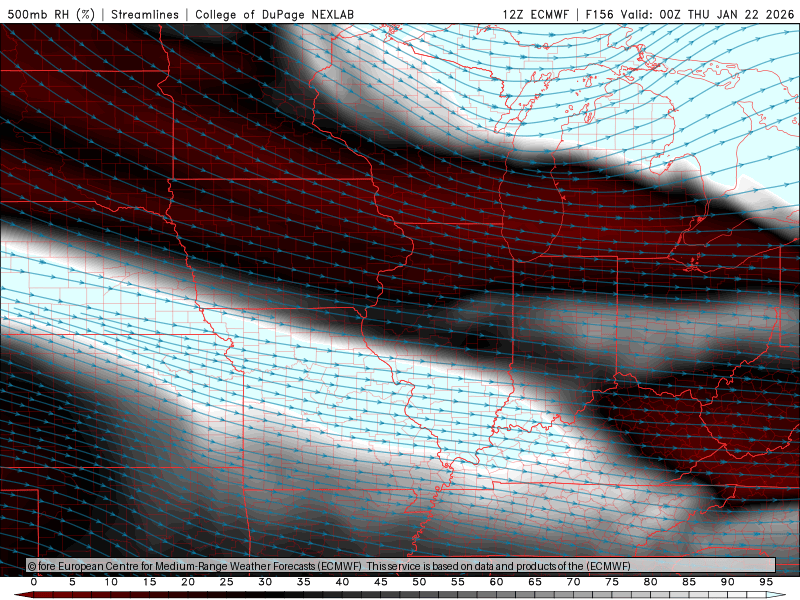The width and height of the screenshot is (800, 600).
Task: Click the '500mb RH (%)' title text
Action: [51, 14]
